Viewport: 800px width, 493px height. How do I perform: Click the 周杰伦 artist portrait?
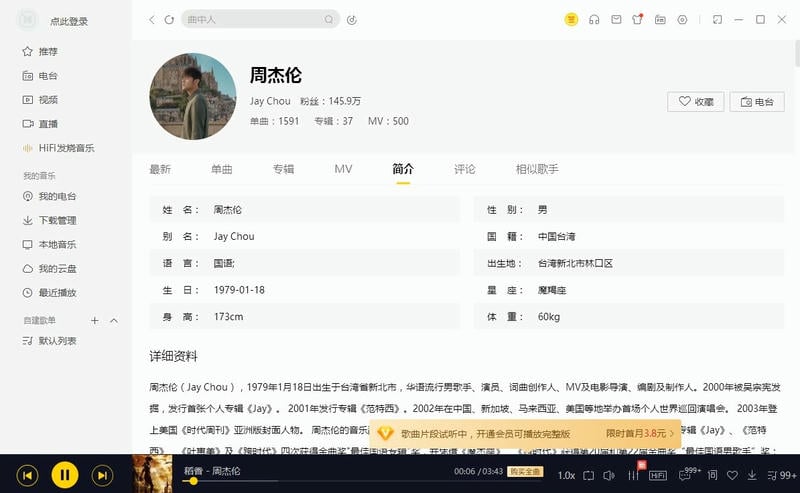point(193,96)
